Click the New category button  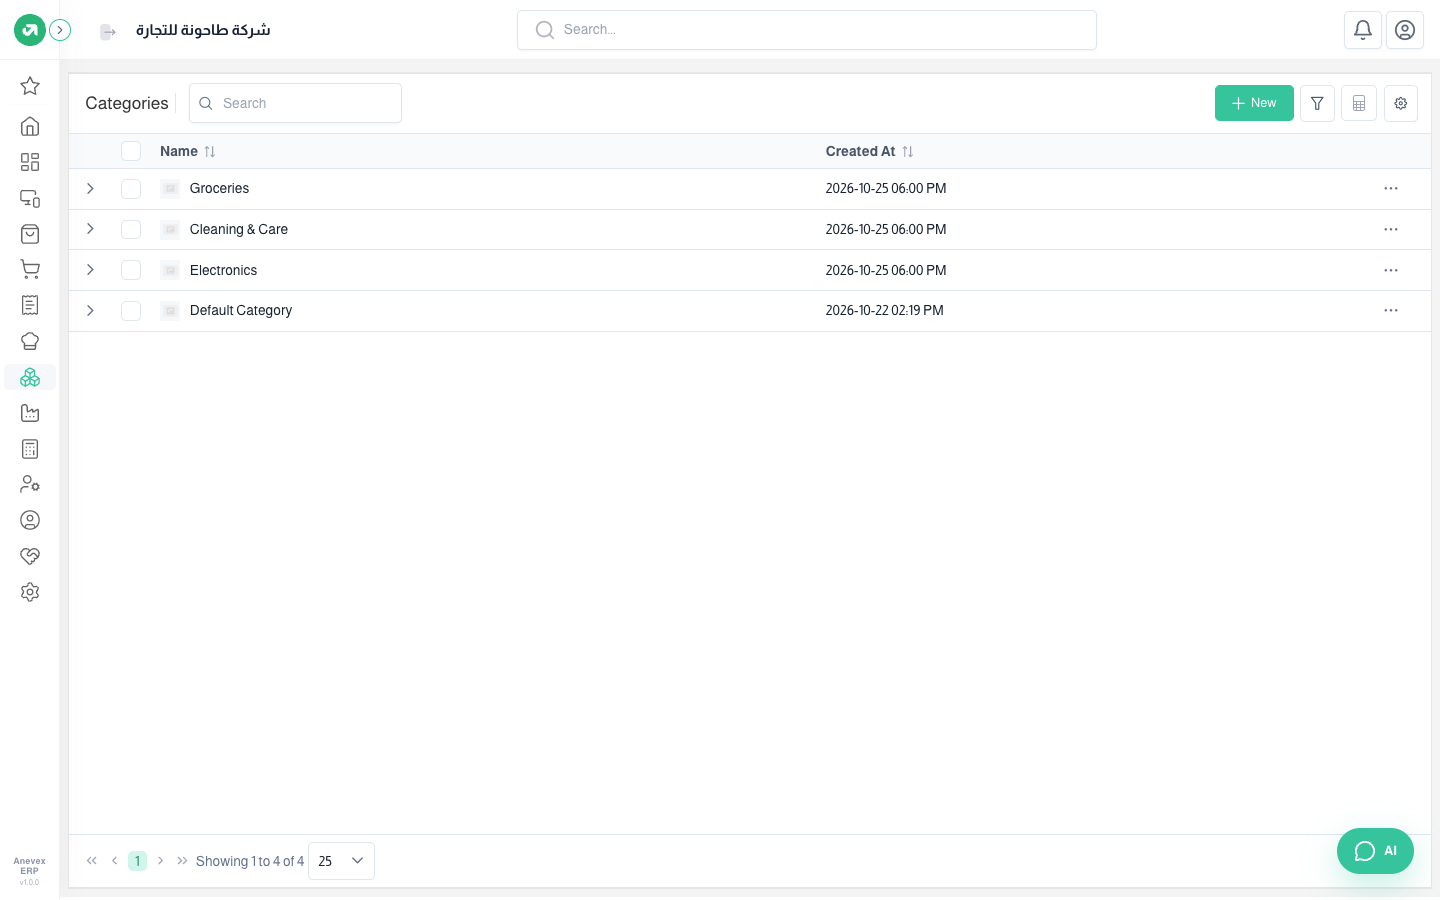1254,103
